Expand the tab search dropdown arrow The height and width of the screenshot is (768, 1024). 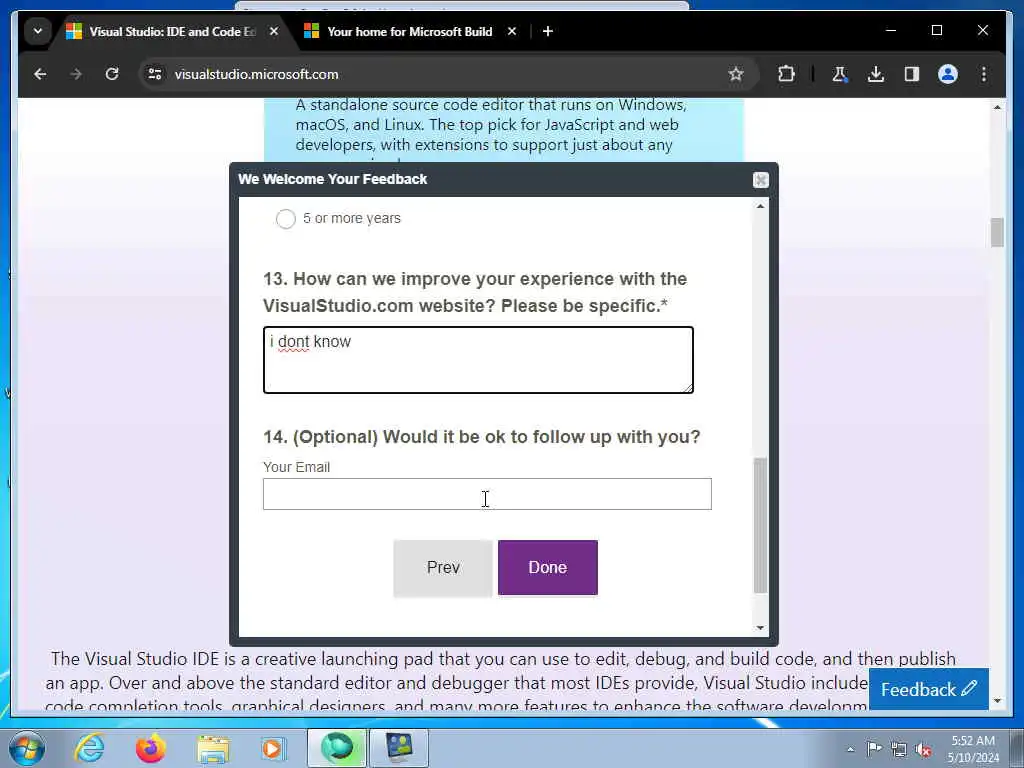pyautogui.click(x=38, y=31)
